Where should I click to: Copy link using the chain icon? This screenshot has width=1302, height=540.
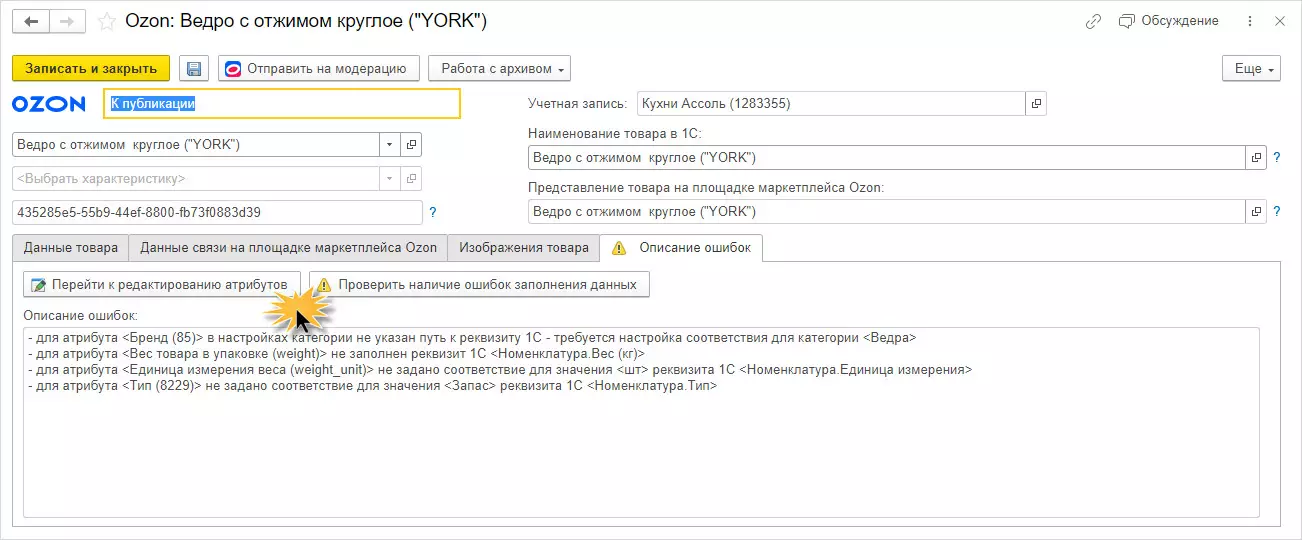click(1093, 21)
